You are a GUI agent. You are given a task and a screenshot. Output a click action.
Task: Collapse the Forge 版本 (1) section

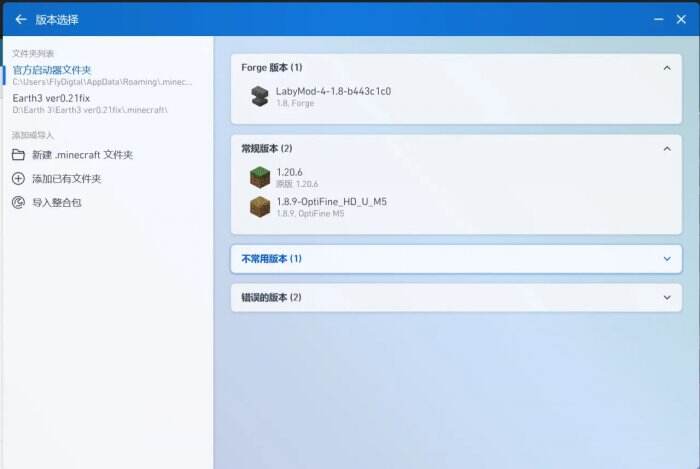667,68
